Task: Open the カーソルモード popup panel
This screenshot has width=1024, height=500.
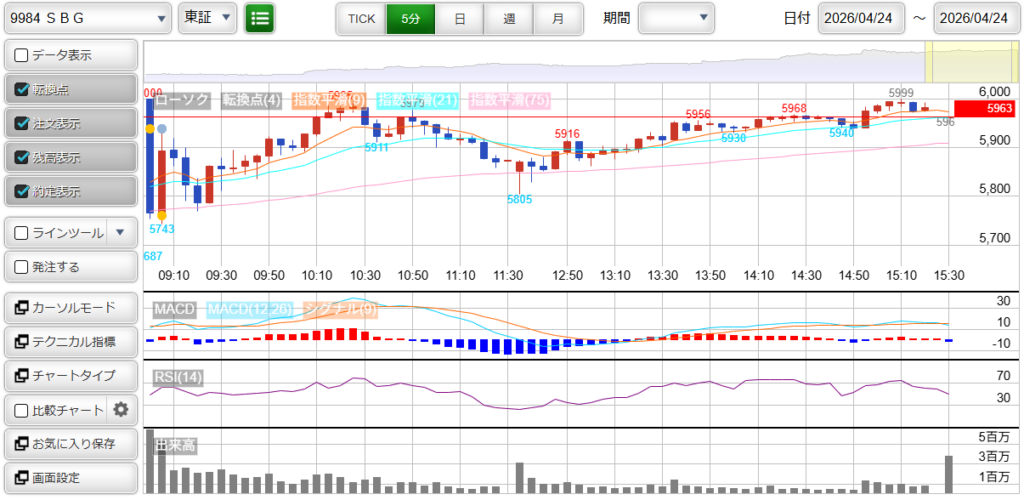Action: tap(70, 307)
